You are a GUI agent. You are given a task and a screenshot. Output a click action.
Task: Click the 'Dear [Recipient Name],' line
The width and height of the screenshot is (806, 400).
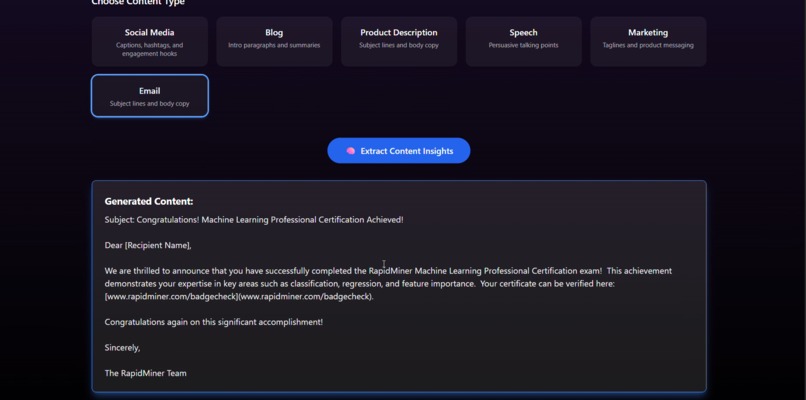coord(148,246)
